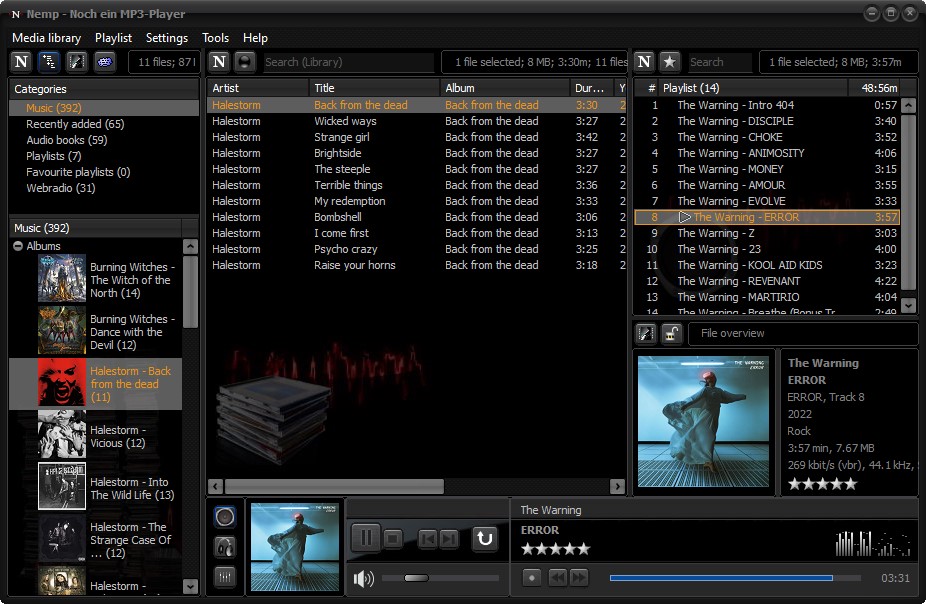The height and width of the screenshot is (604, 926).
Task: Open the equalizer panel icon
Action: tap(225, 576)
